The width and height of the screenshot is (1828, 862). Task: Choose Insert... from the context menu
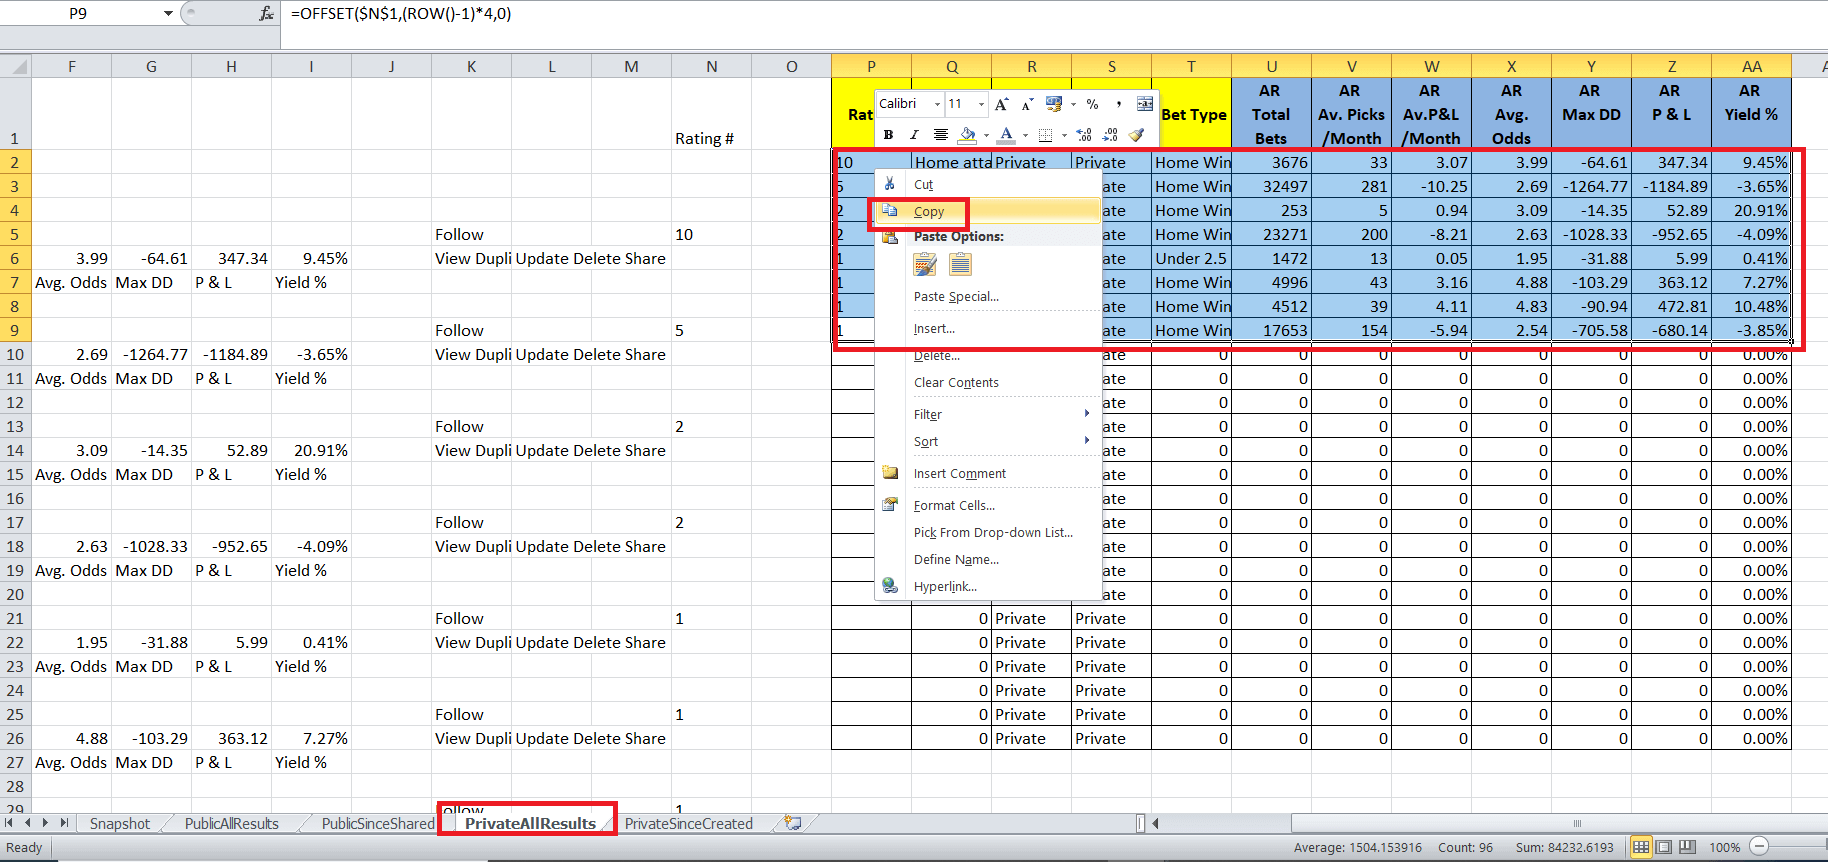click(988, 329)
